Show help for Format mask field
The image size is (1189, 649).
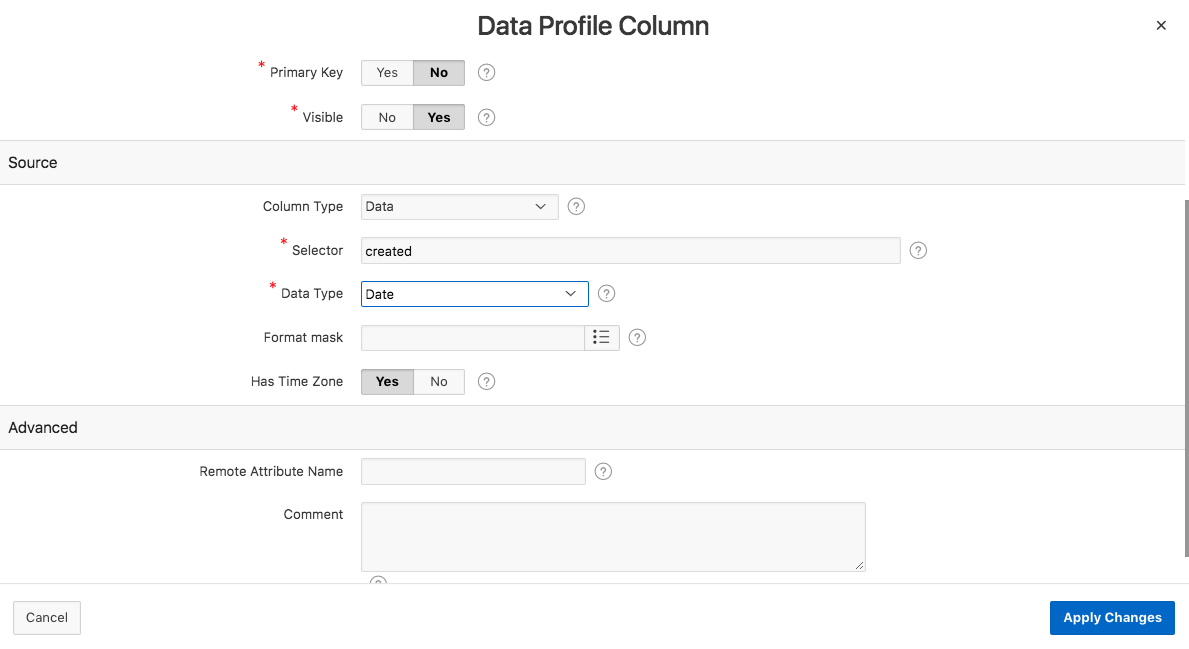click(637, 338)
